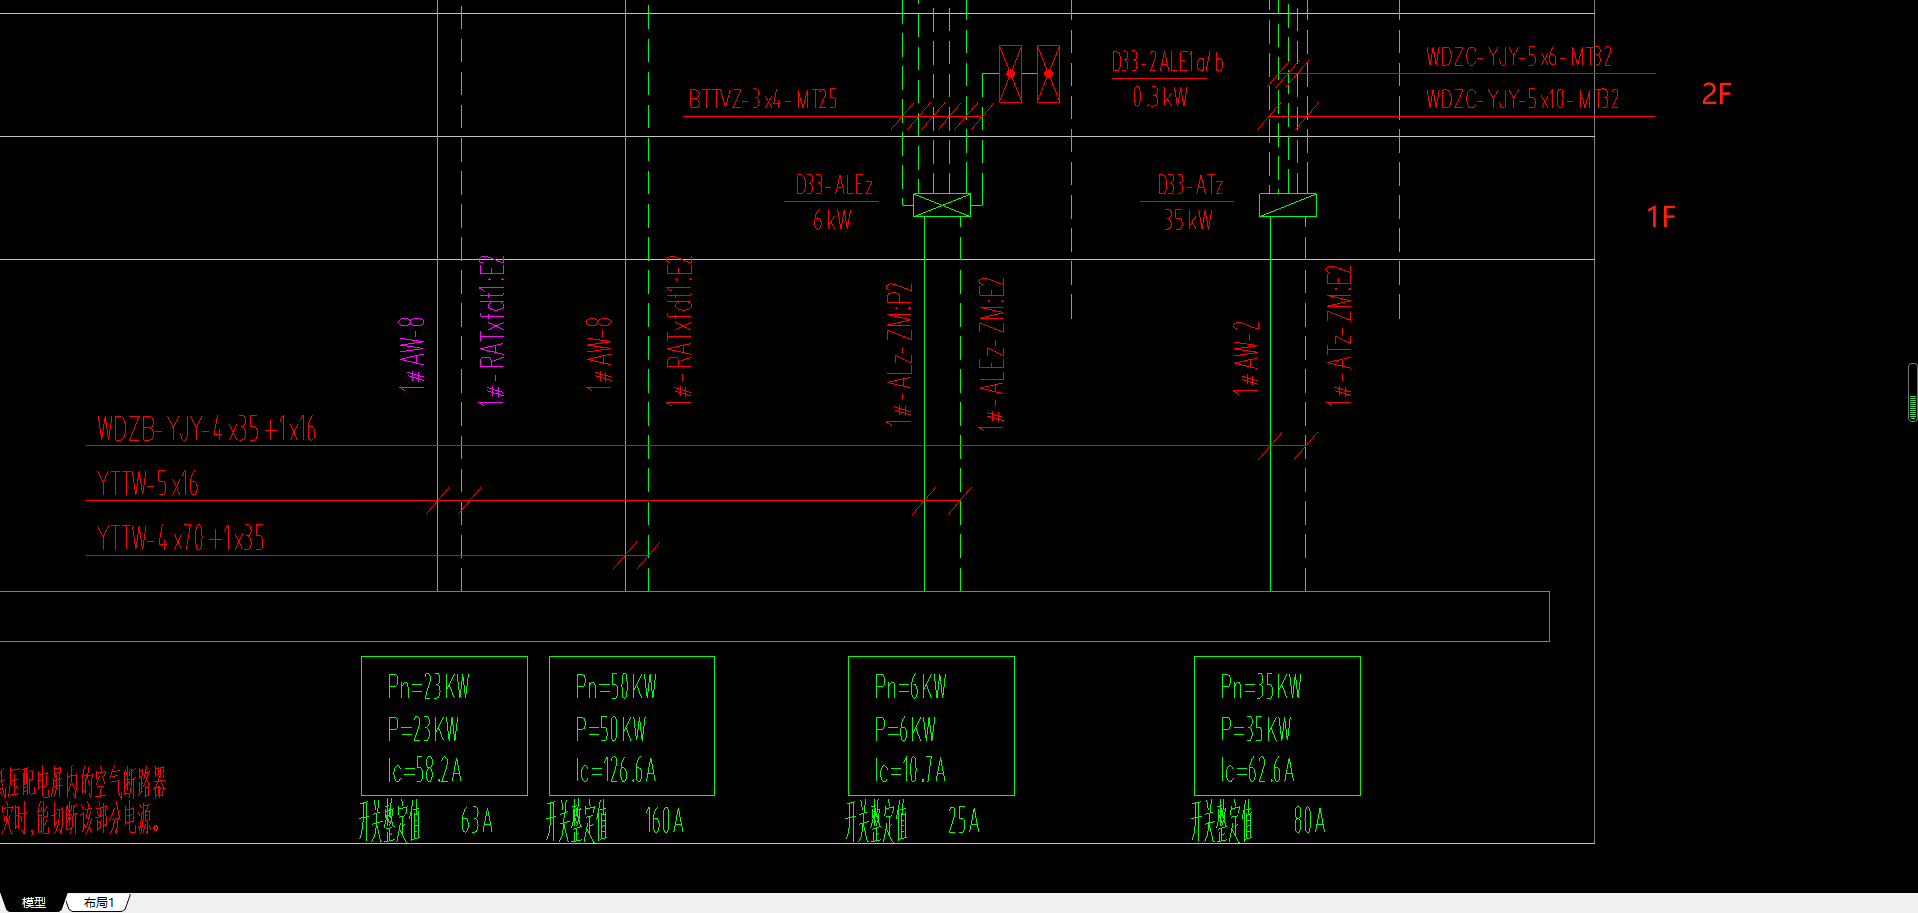Select the Ic=58.2A text
The image size is (1918, 913).
click(x=425, y=771)
